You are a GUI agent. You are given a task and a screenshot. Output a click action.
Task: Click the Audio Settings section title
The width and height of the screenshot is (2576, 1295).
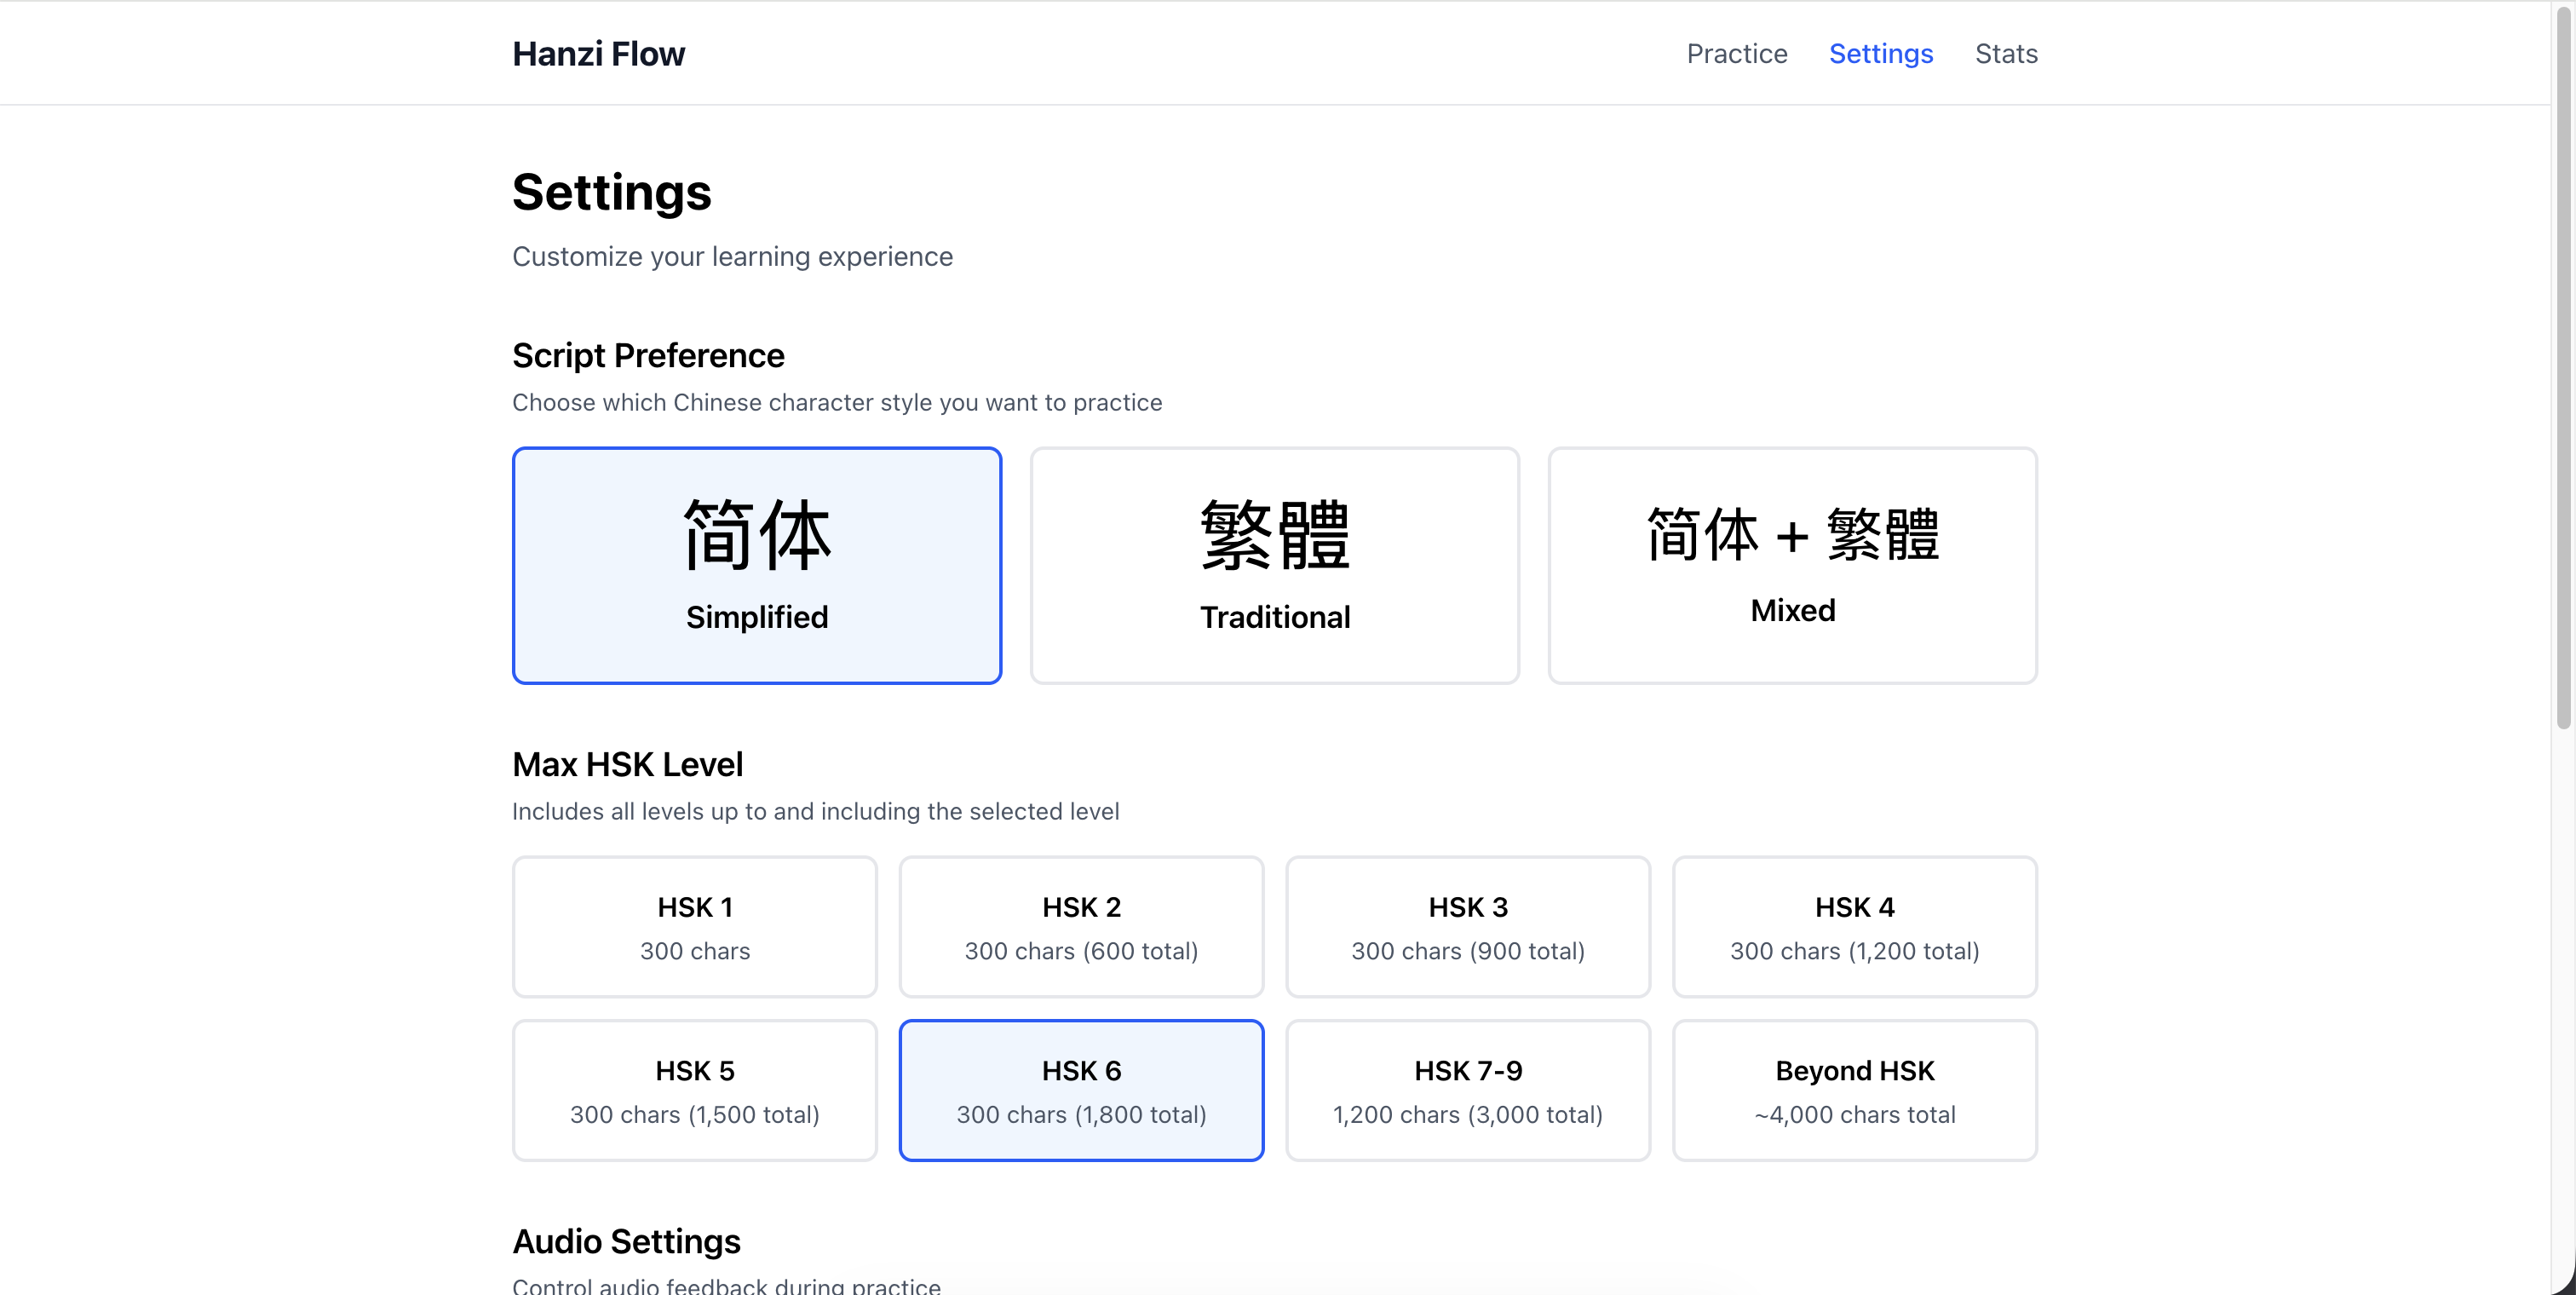625,1241
